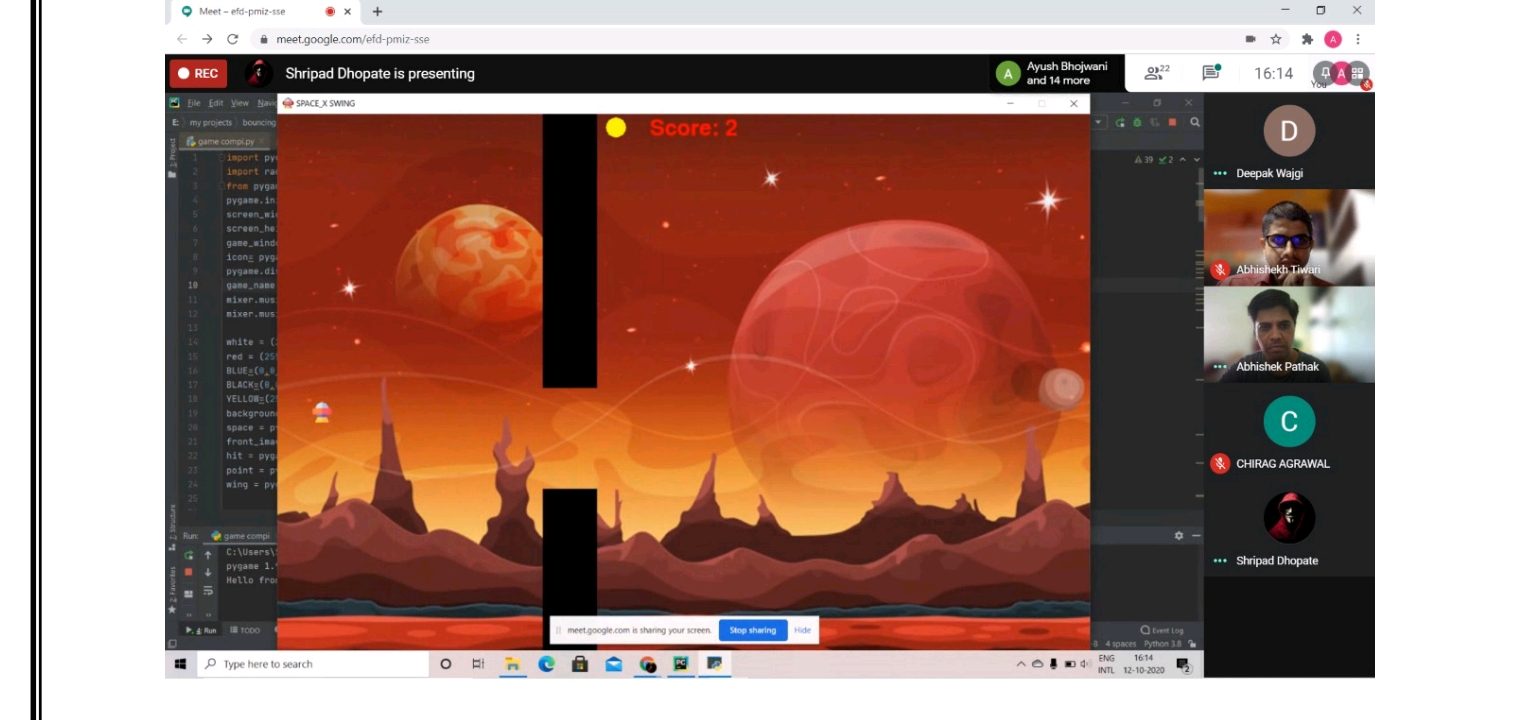Stop the run with the red square in Run panel

pos(188,572)
